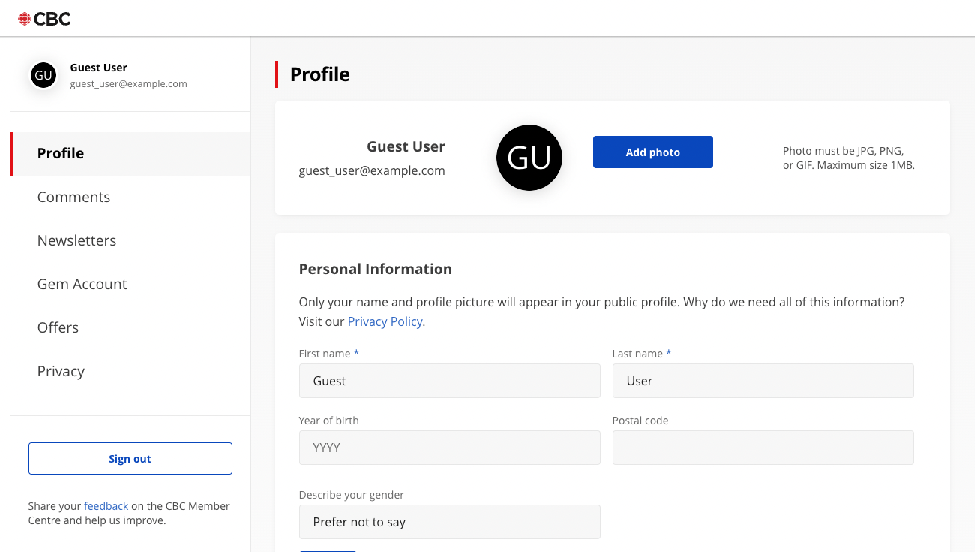
Task: Click the Sign out button
Action: click(x=130, y=459)
